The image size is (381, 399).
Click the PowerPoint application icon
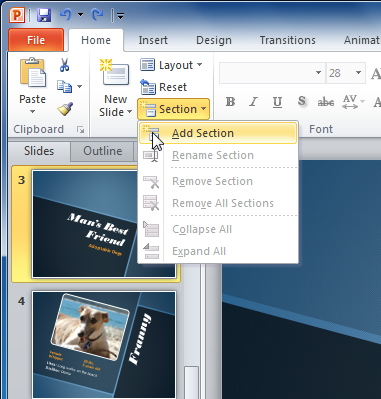[x=17, y=15]
